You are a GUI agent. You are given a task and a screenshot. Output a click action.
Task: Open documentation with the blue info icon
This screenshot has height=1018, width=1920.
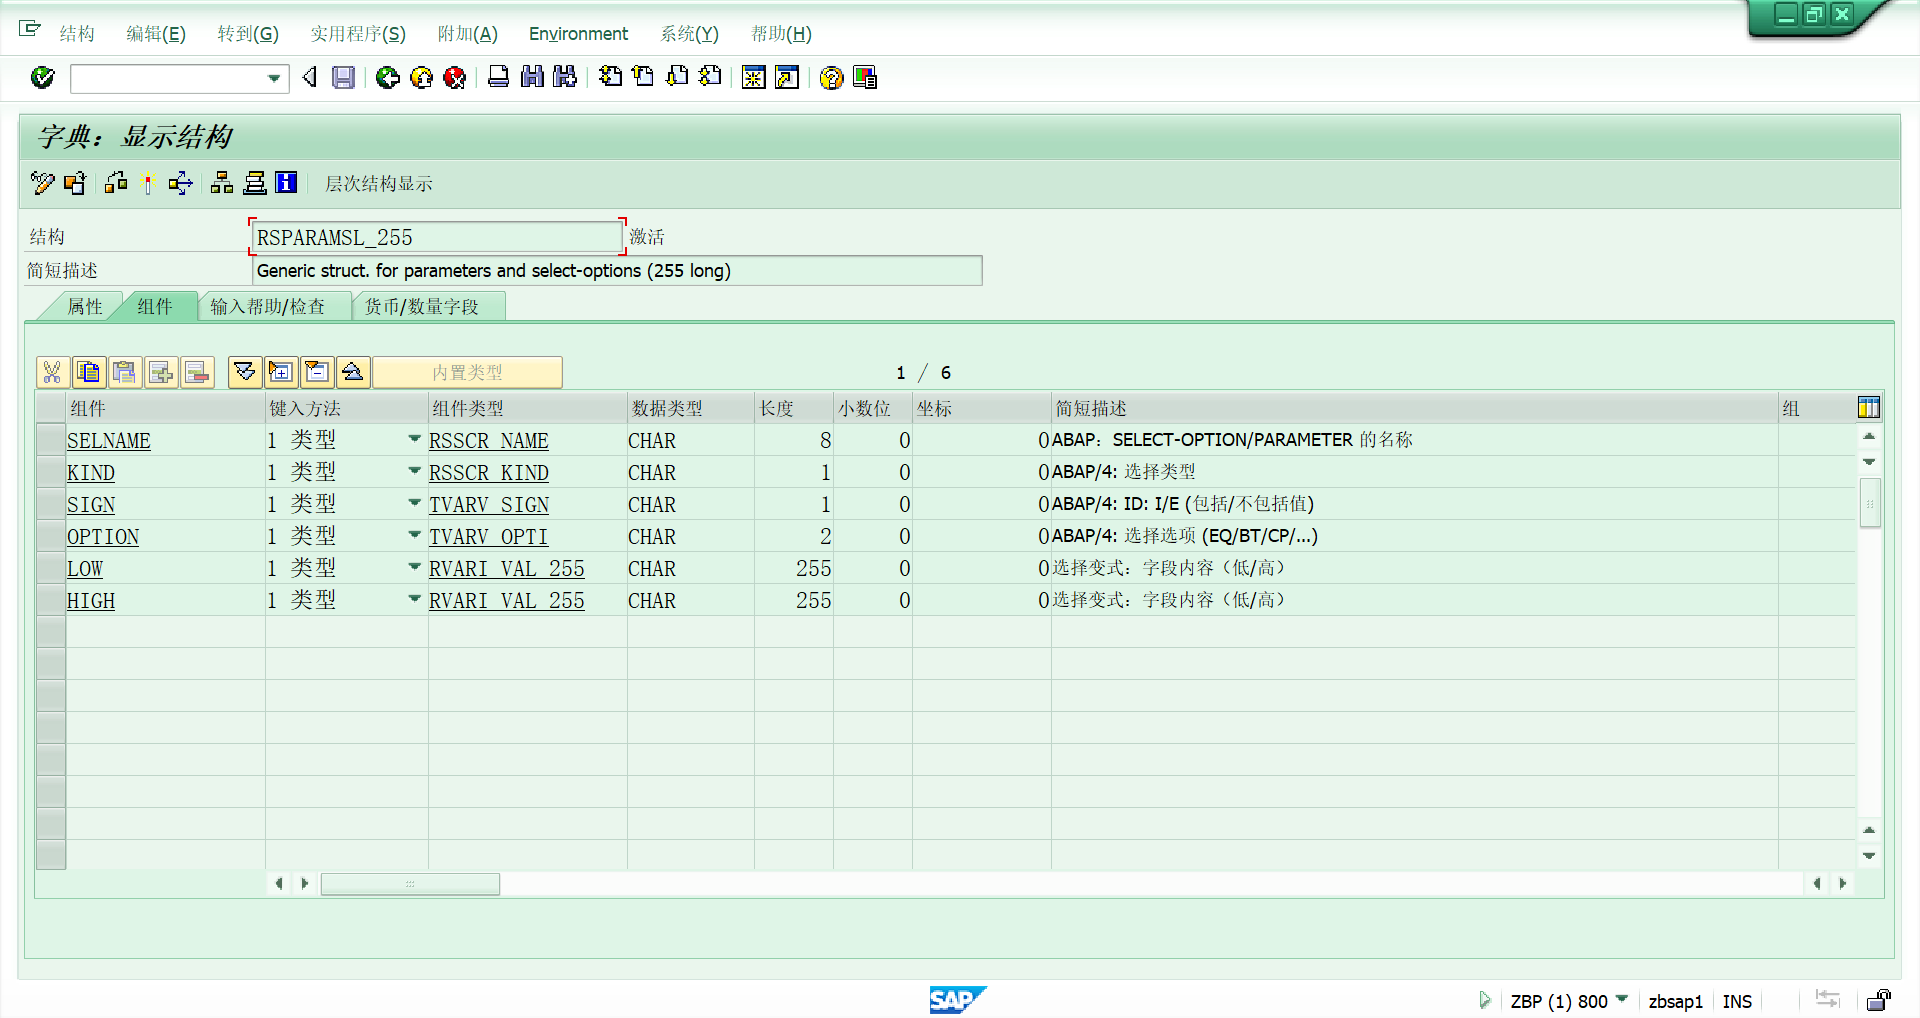(x=285, y=183)
